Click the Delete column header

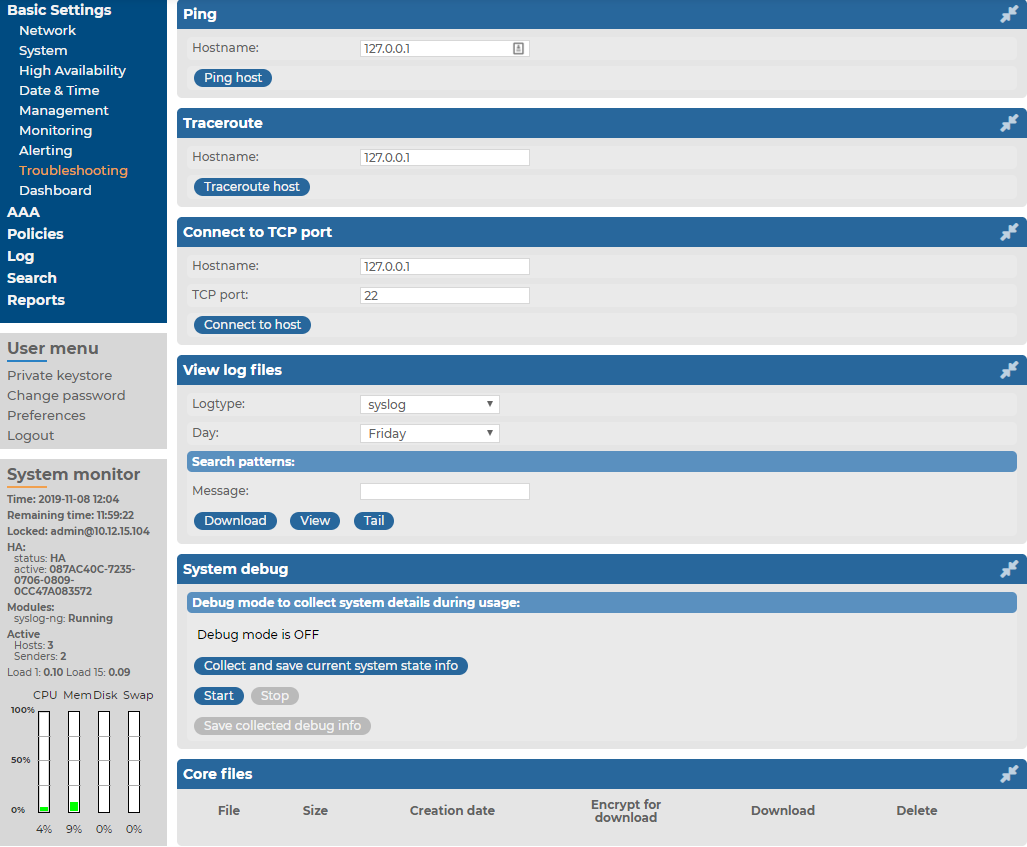916,811
